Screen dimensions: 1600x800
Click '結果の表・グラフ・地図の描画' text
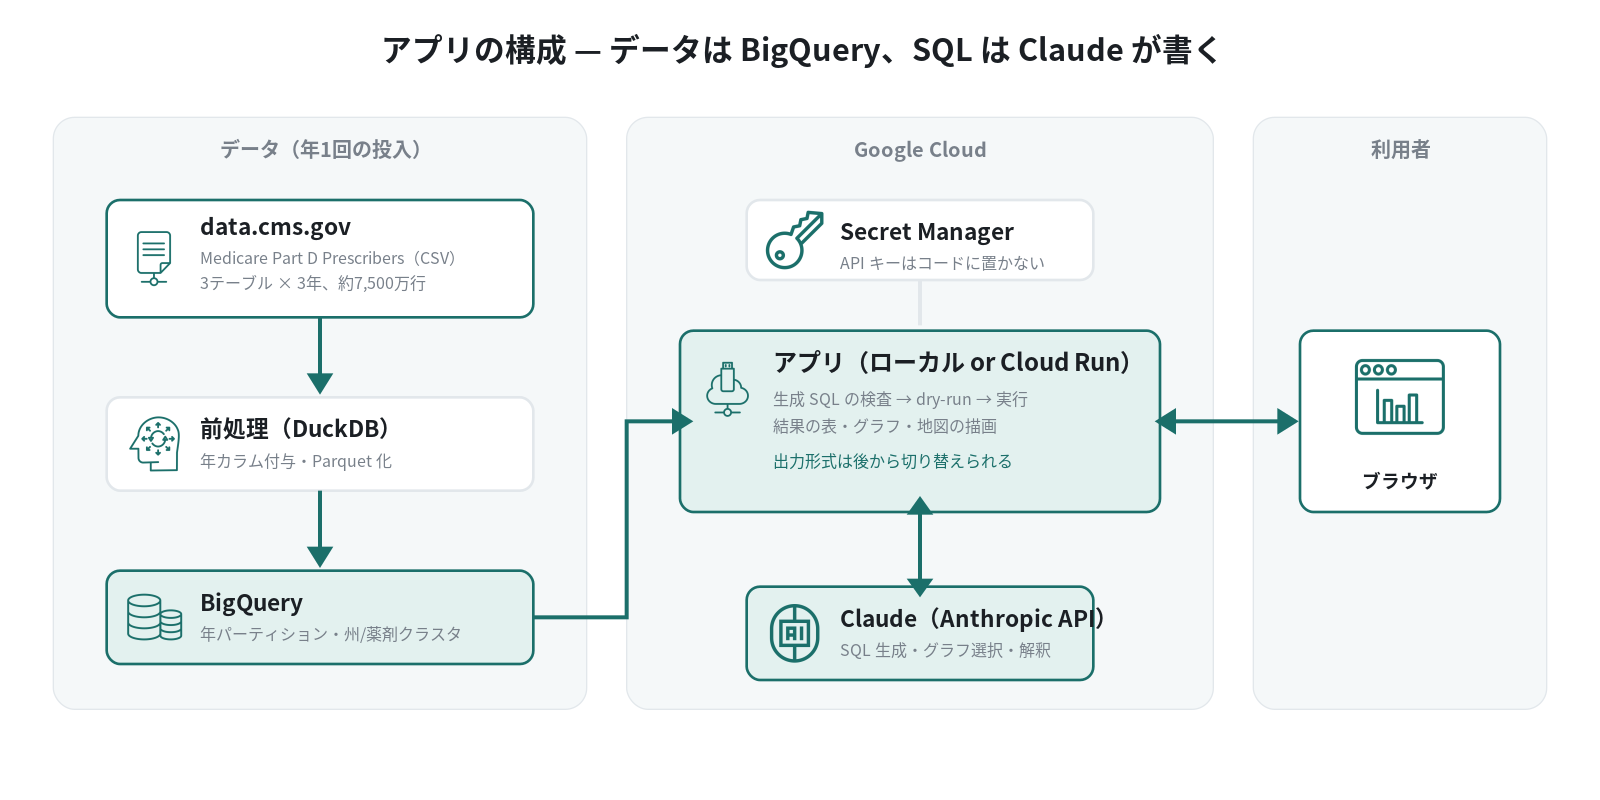click(885, 426)
